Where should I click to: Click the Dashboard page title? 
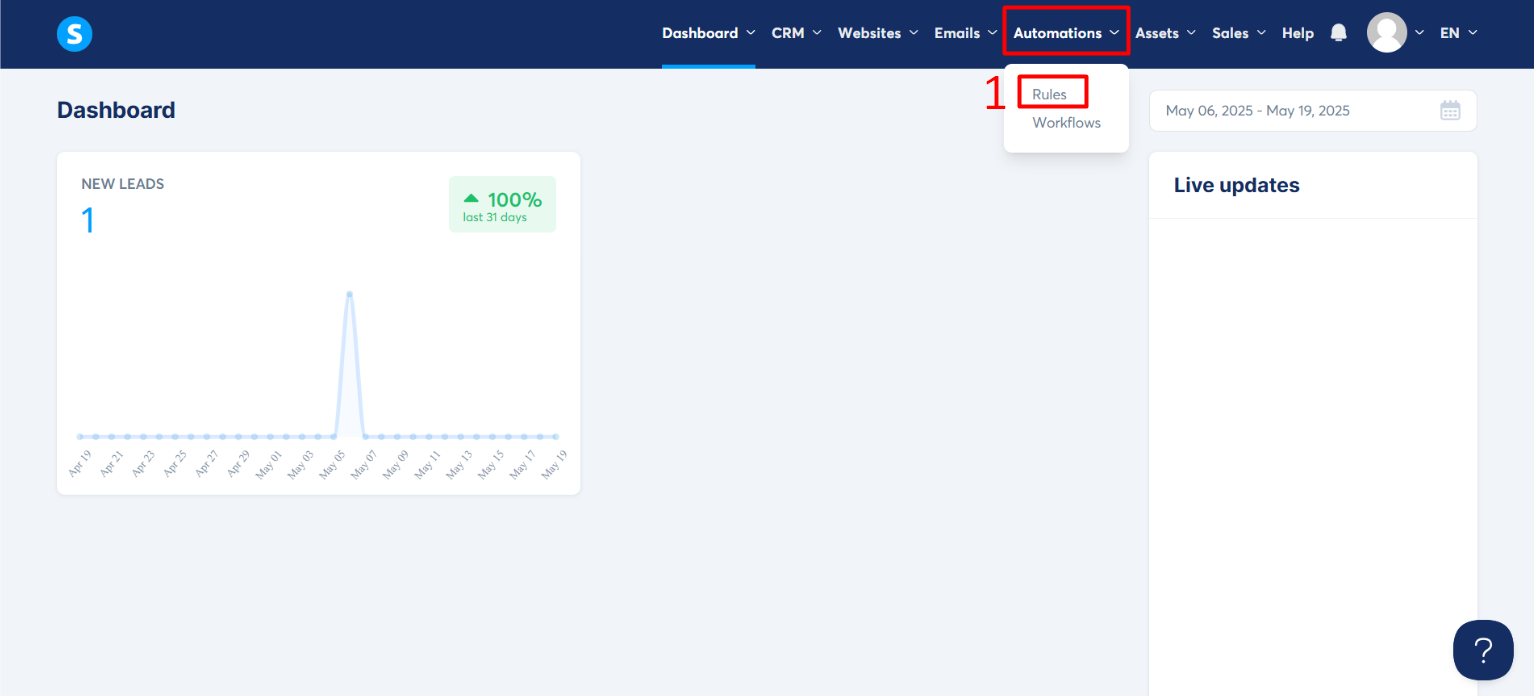tap(116, 110)
